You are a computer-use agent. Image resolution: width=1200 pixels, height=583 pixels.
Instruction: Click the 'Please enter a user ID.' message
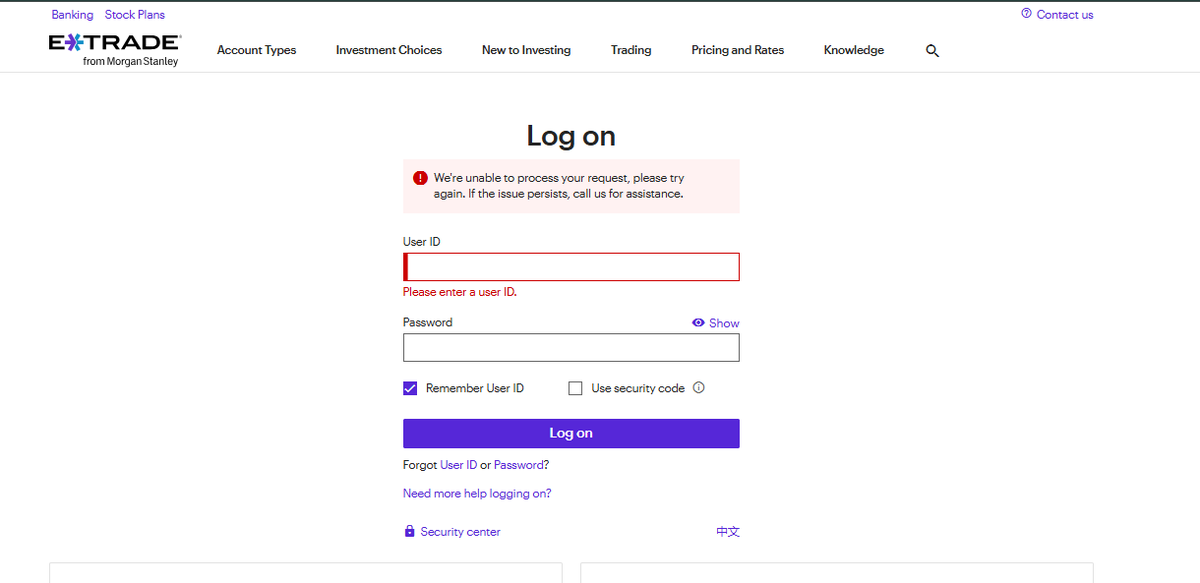click(460, 292)
